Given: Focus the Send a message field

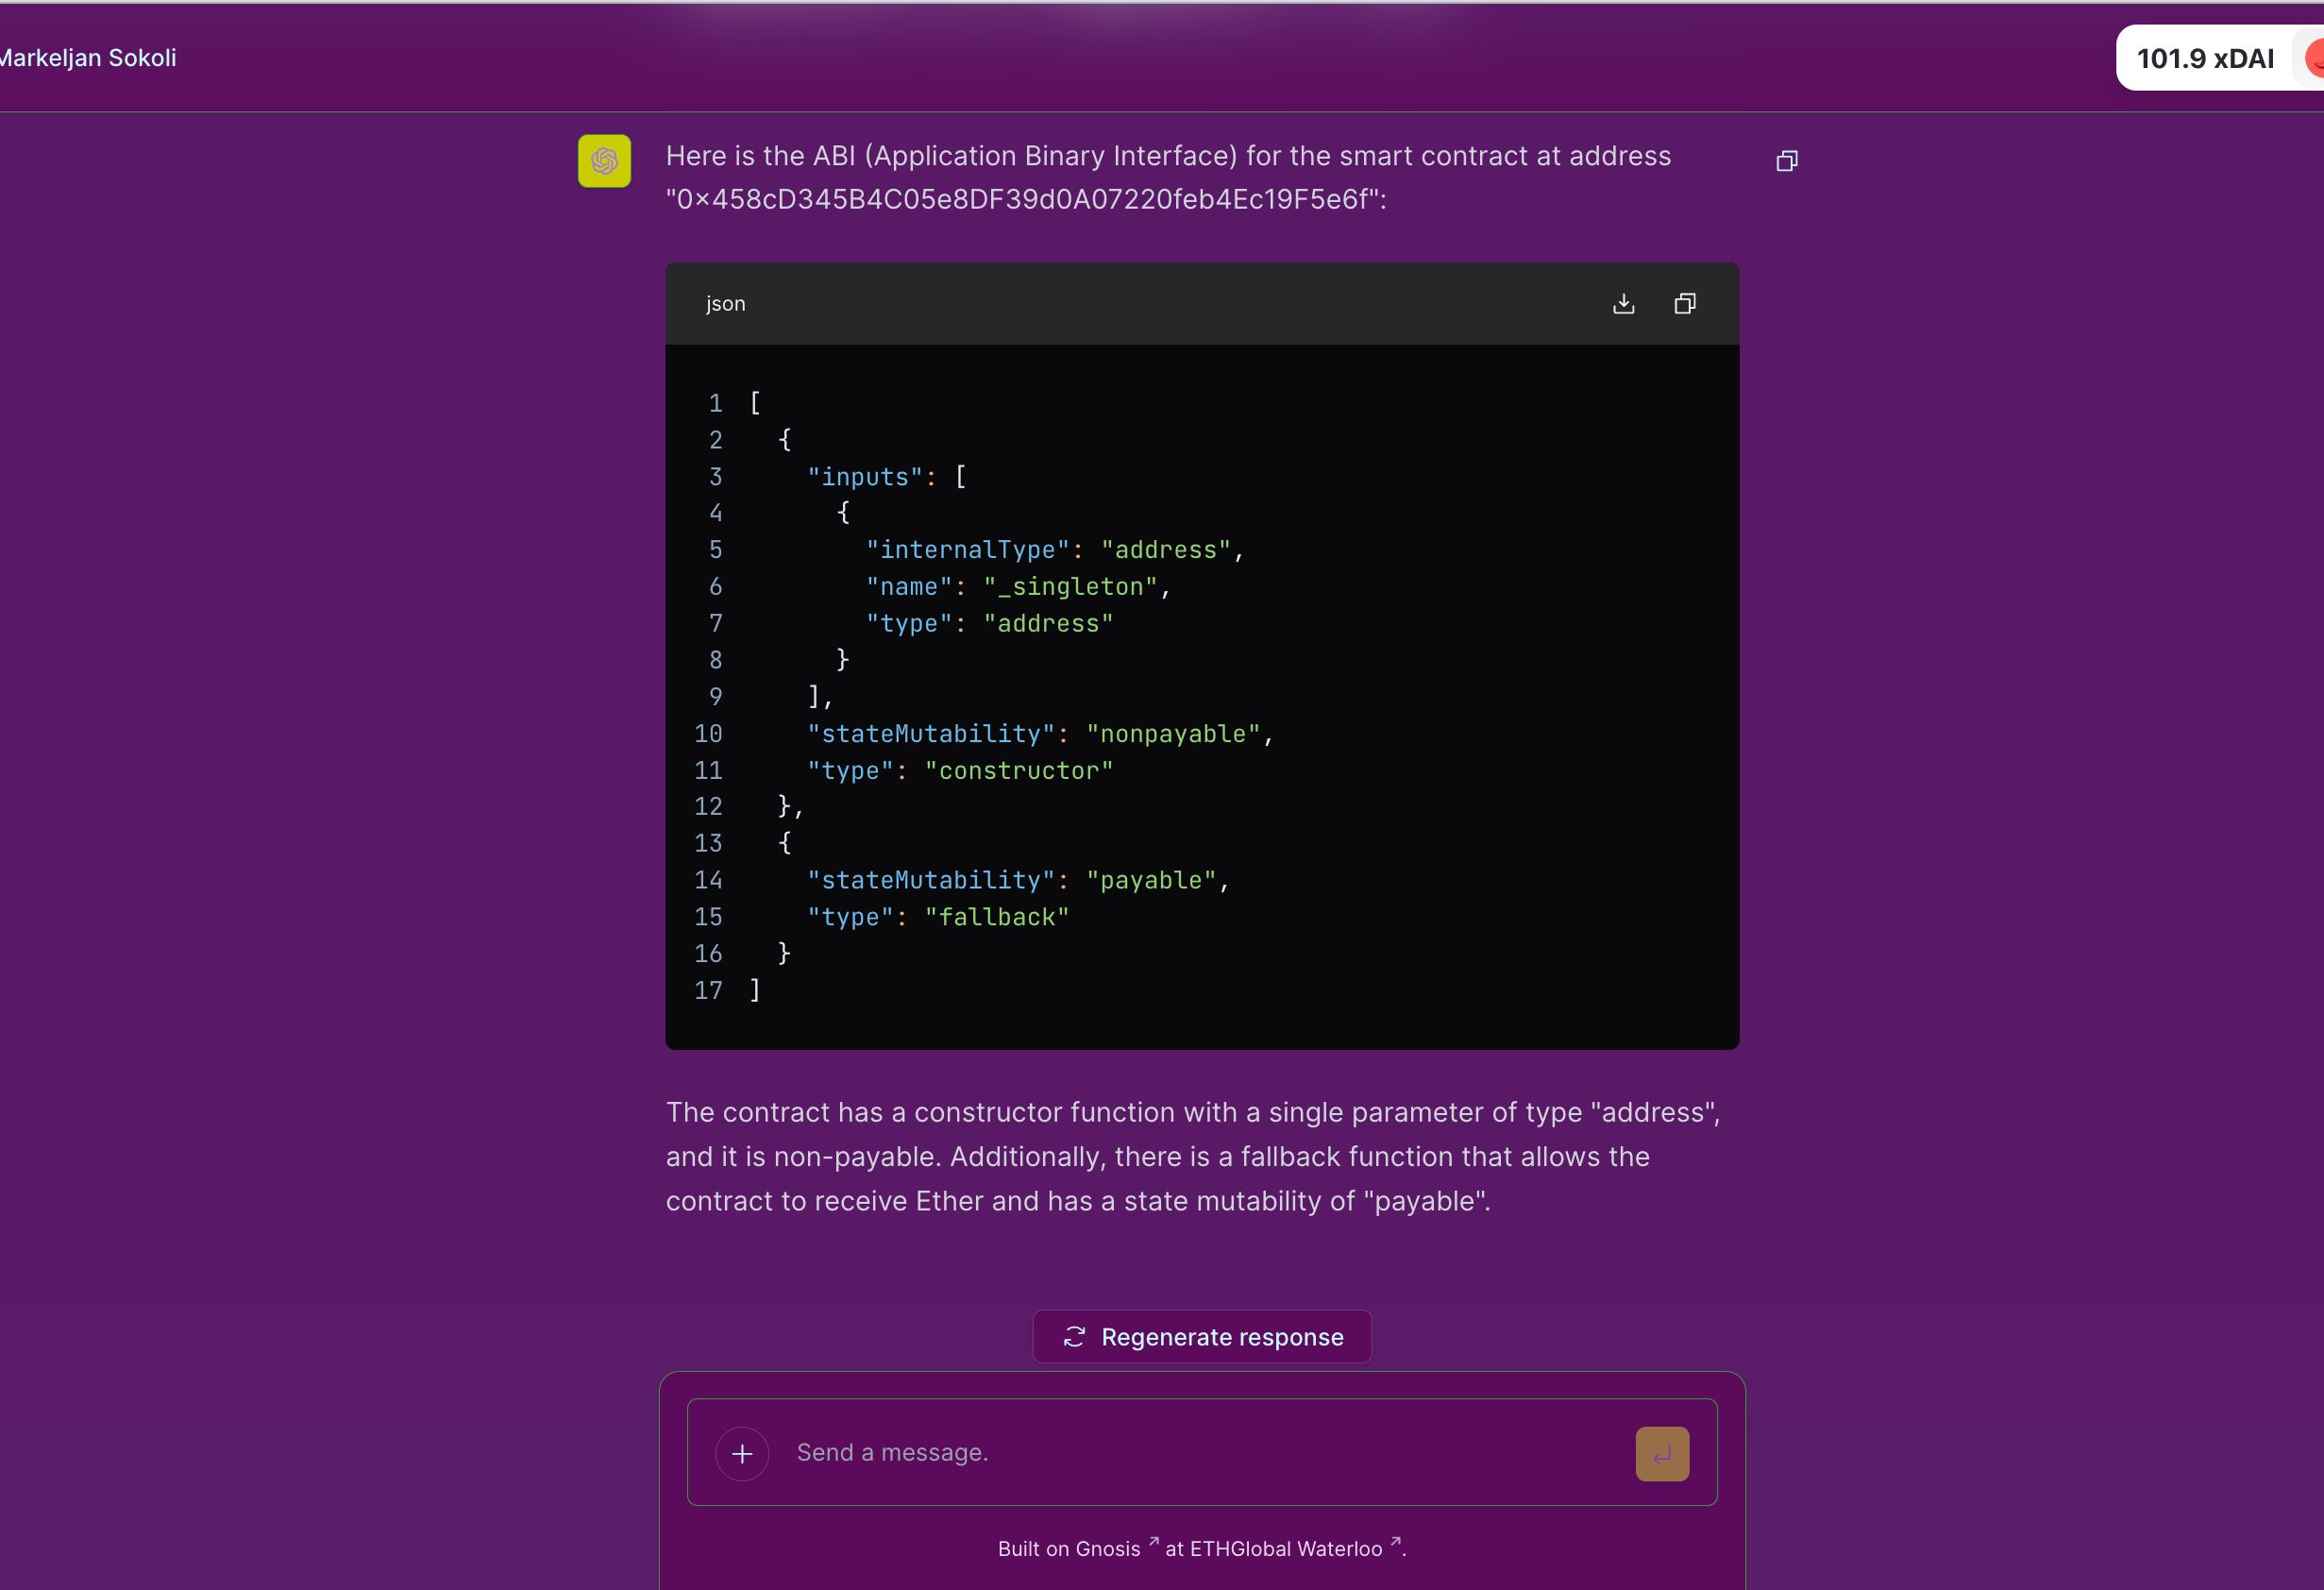Looking at the screenshot, I should click(x=1202, y=1452).
